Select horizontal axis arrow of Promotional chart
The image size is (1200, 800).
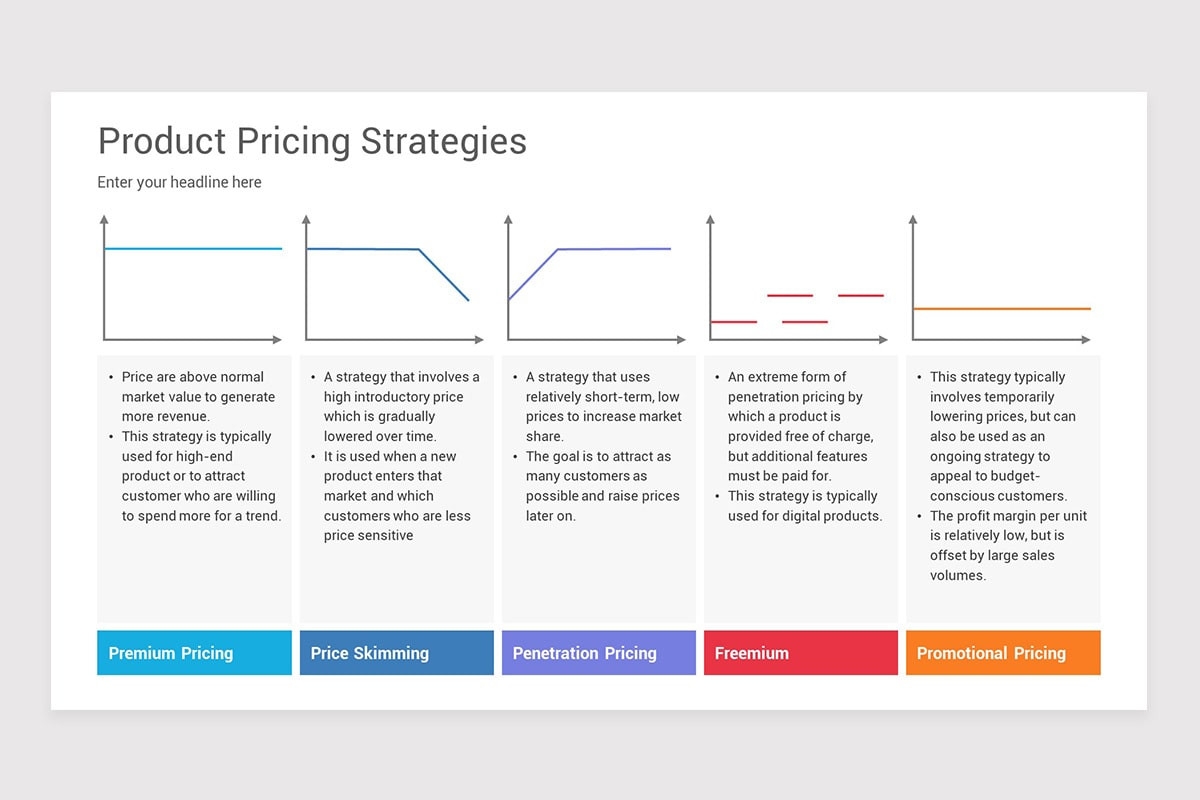[x=1087, y=340]
